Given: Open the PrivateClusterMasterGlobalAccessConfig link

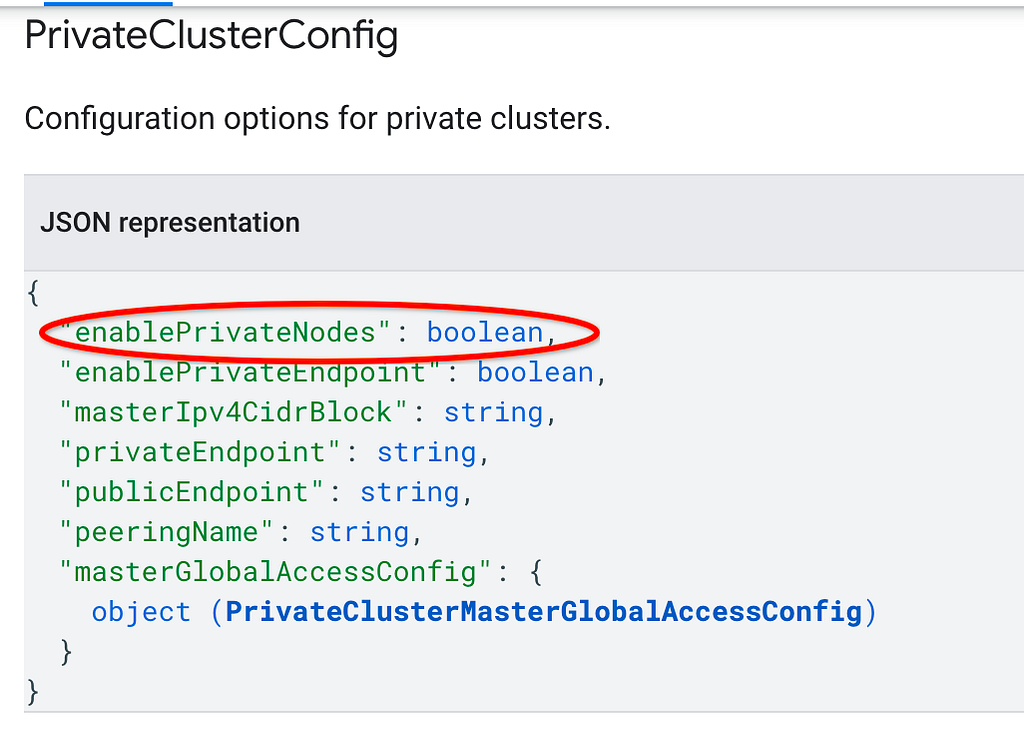Looking at the screenshot, I should tap(543, 612).
